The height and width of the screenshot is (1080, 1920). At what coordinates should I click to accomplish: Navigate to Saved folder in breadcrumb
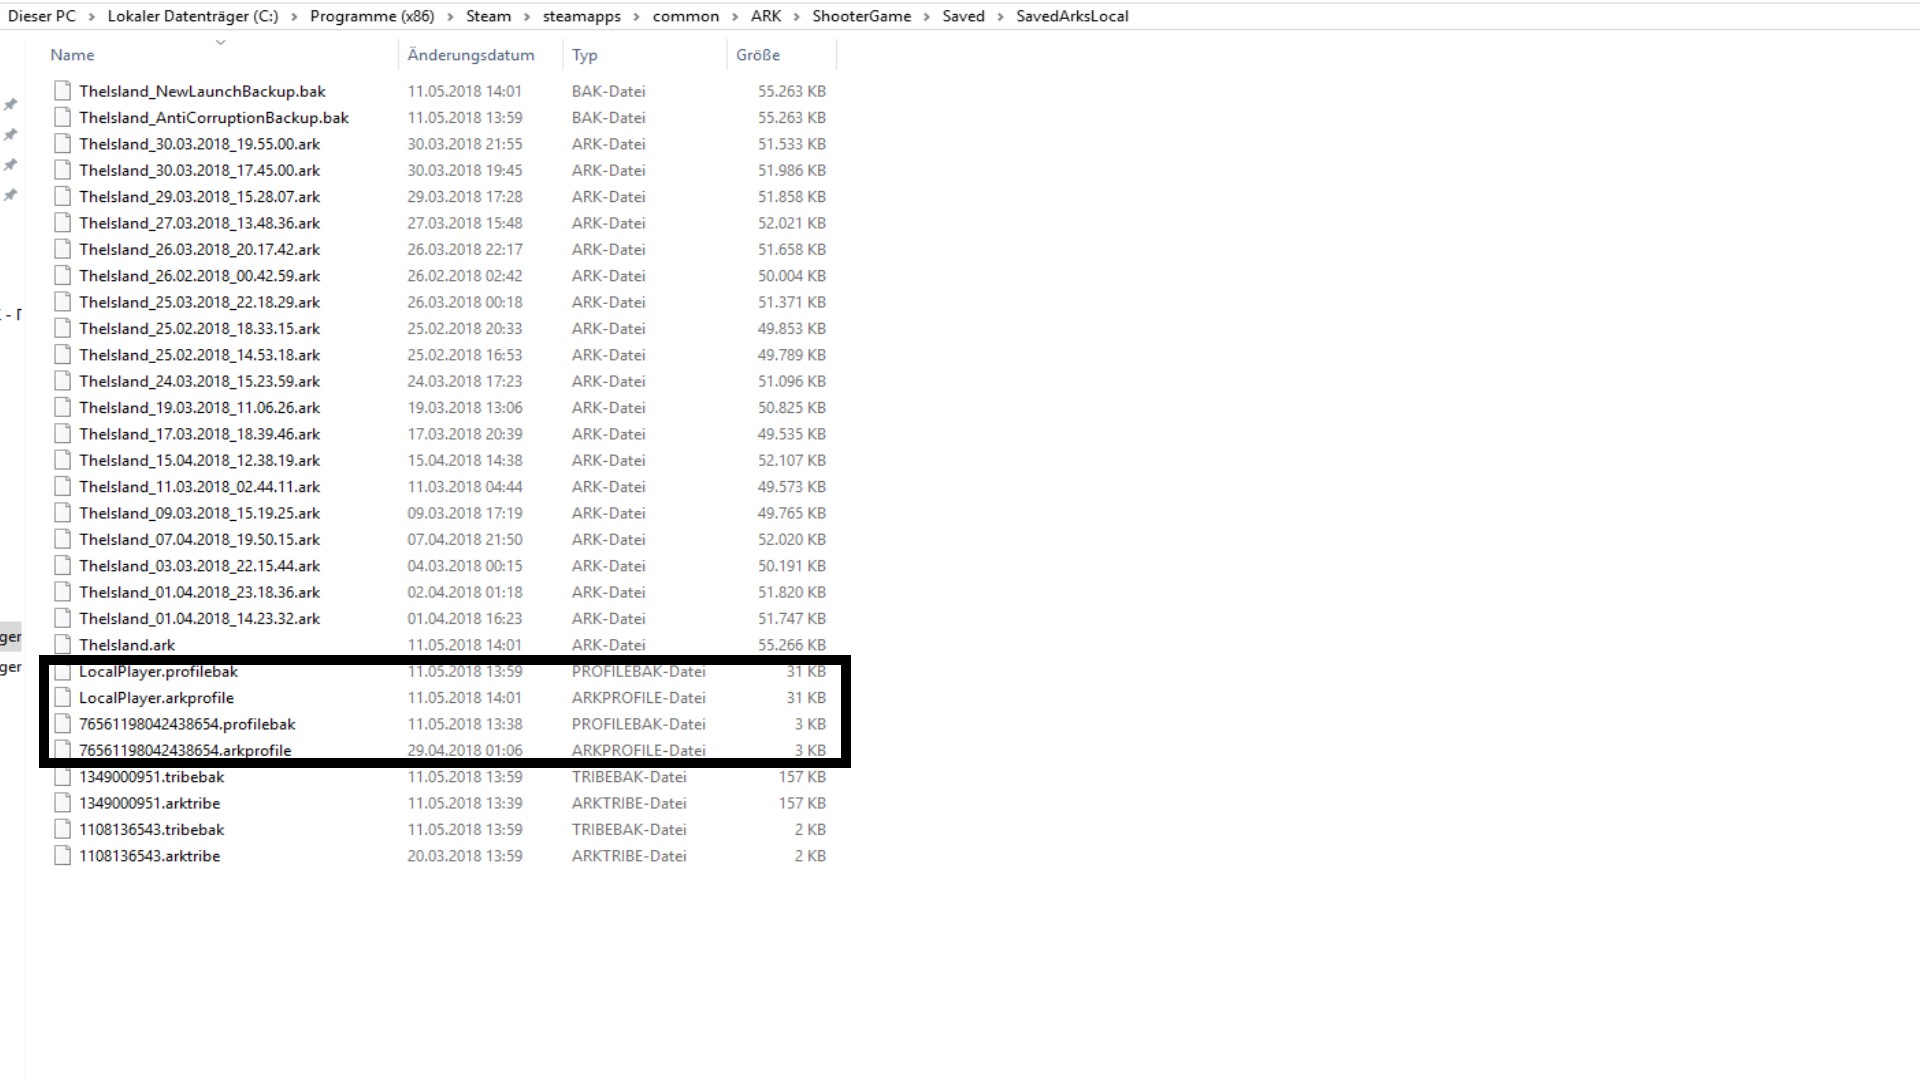pyautogui.click(x=963, y=16)
